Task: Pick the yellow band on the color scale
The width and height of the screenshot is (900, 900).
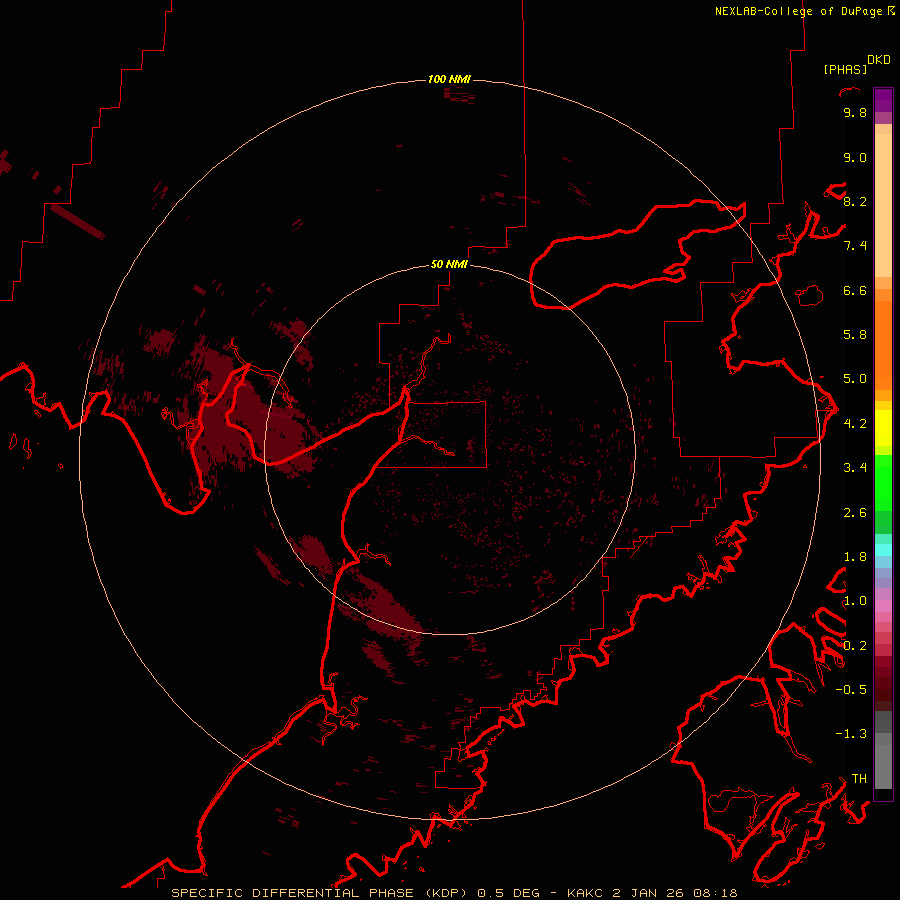Action: (883, 428)
